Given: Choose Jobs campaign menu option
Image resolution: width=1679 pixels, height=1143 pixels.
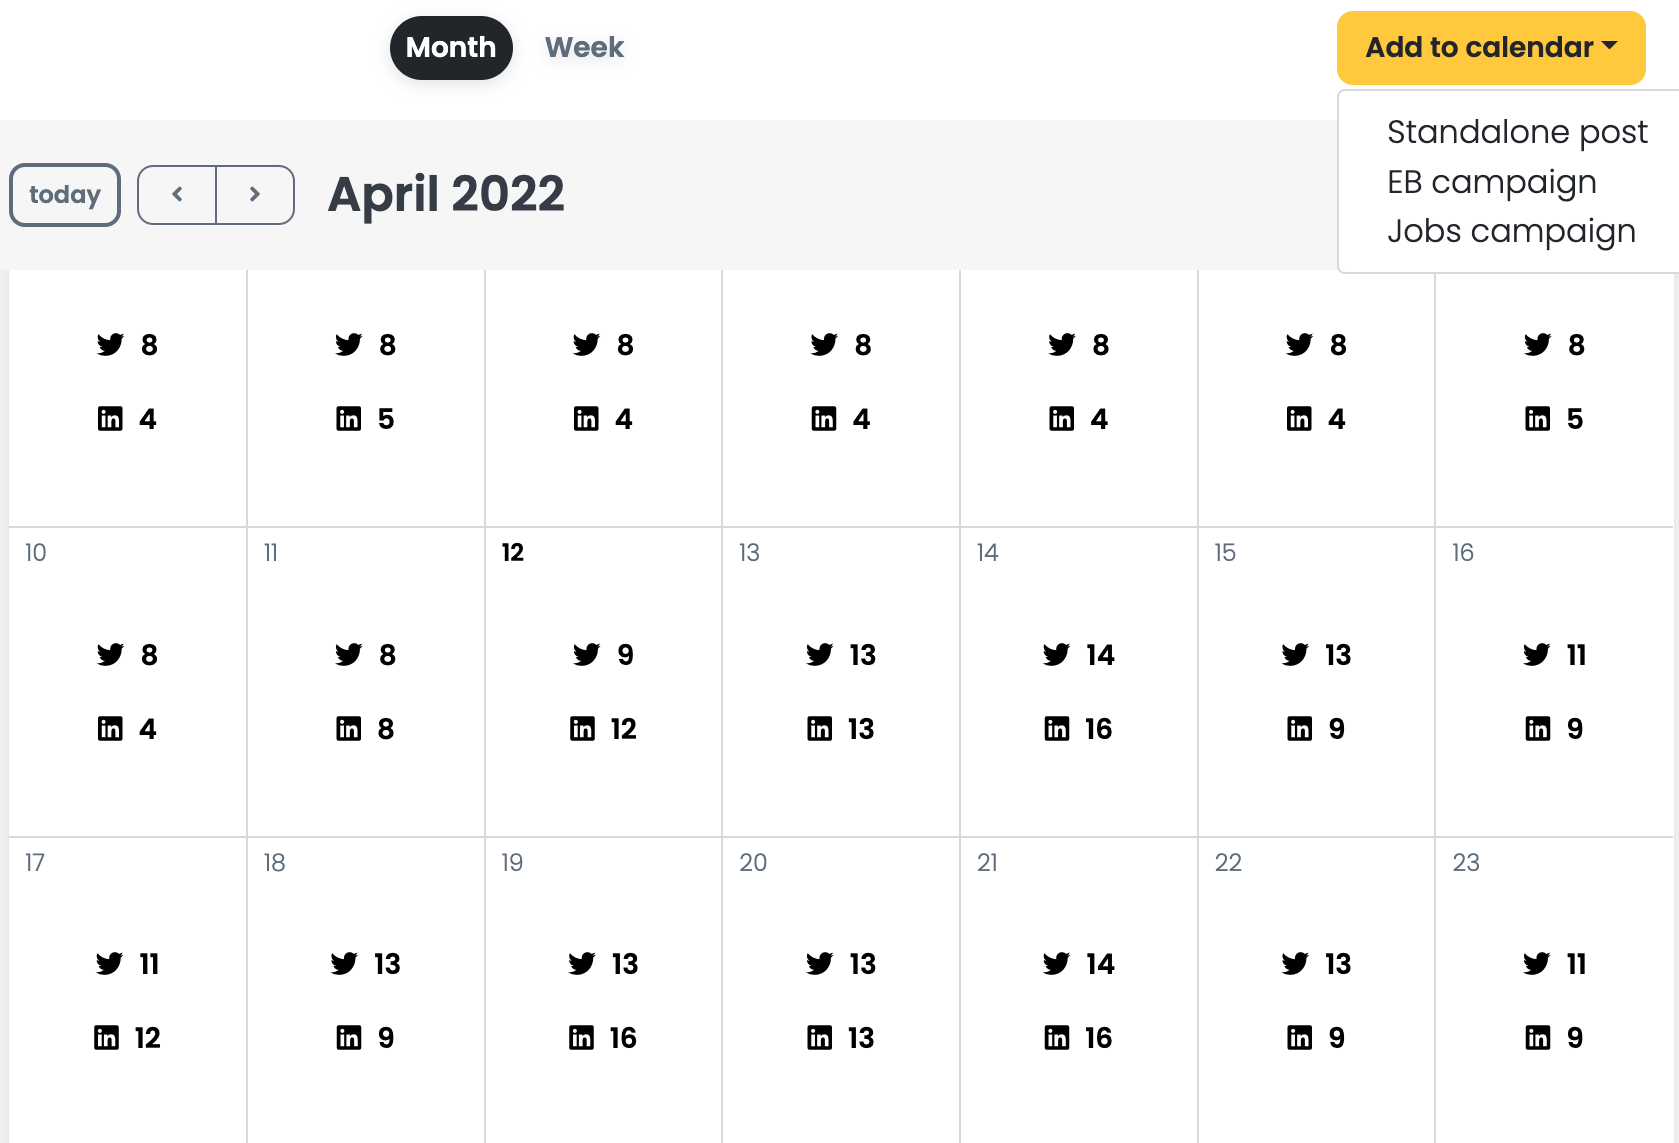Looking at the screenshot, I should [x=1510, y=231].
